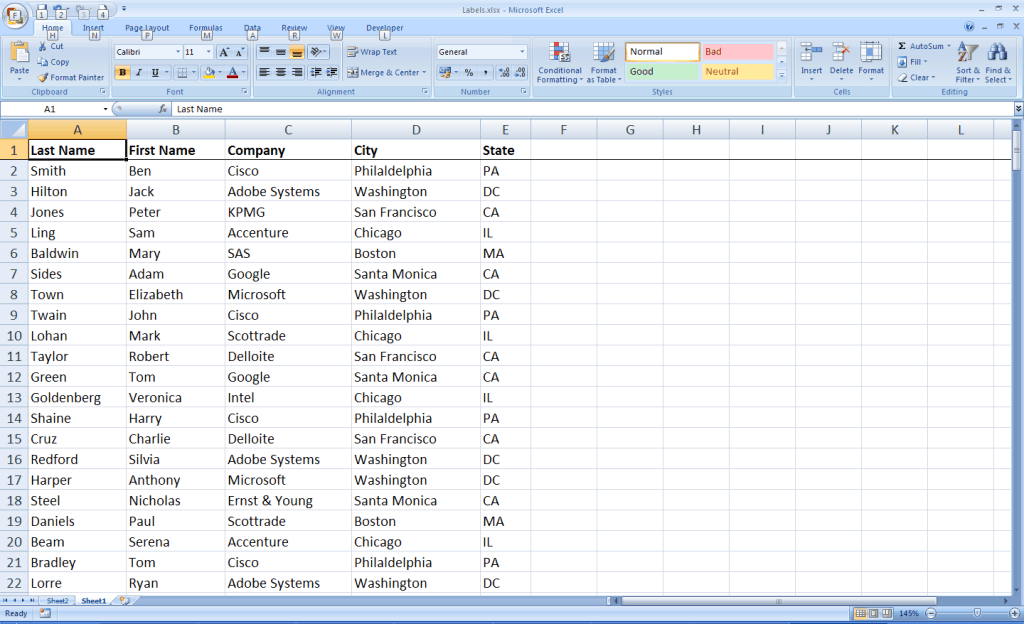Open the General number format dropdown
1024x624 pixels.
(x=522, y=52)
